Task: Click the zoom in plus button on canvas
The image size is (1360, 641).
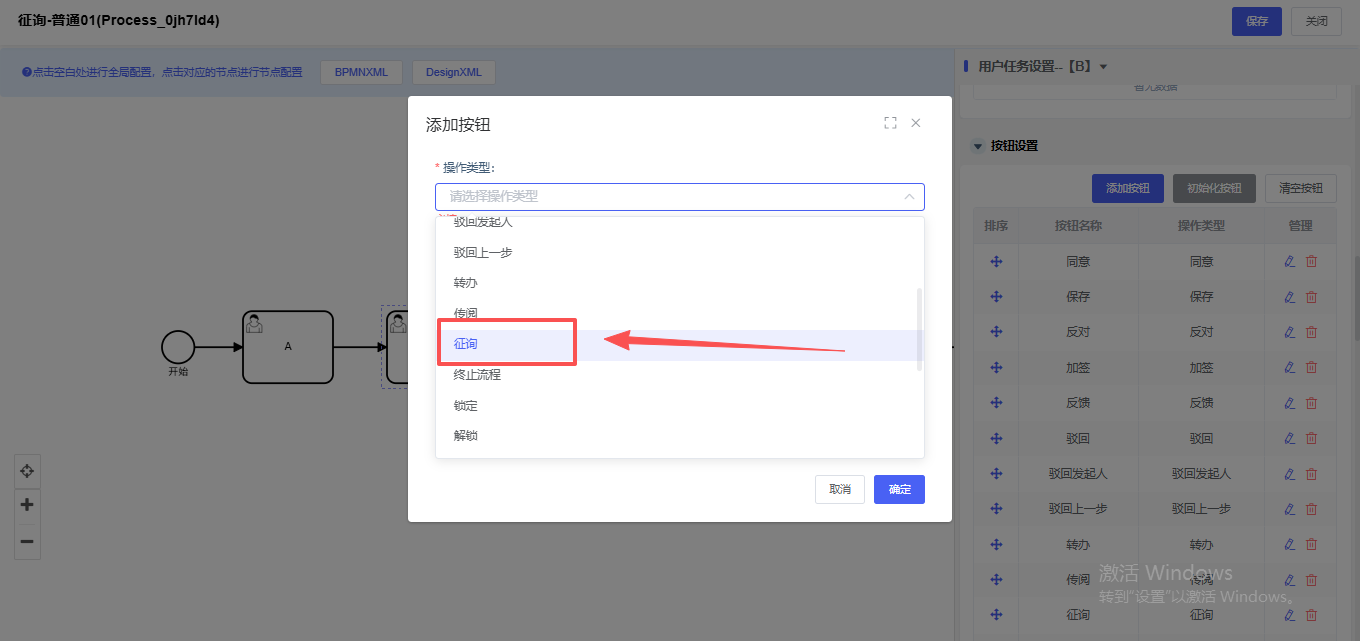Action: 27,505
